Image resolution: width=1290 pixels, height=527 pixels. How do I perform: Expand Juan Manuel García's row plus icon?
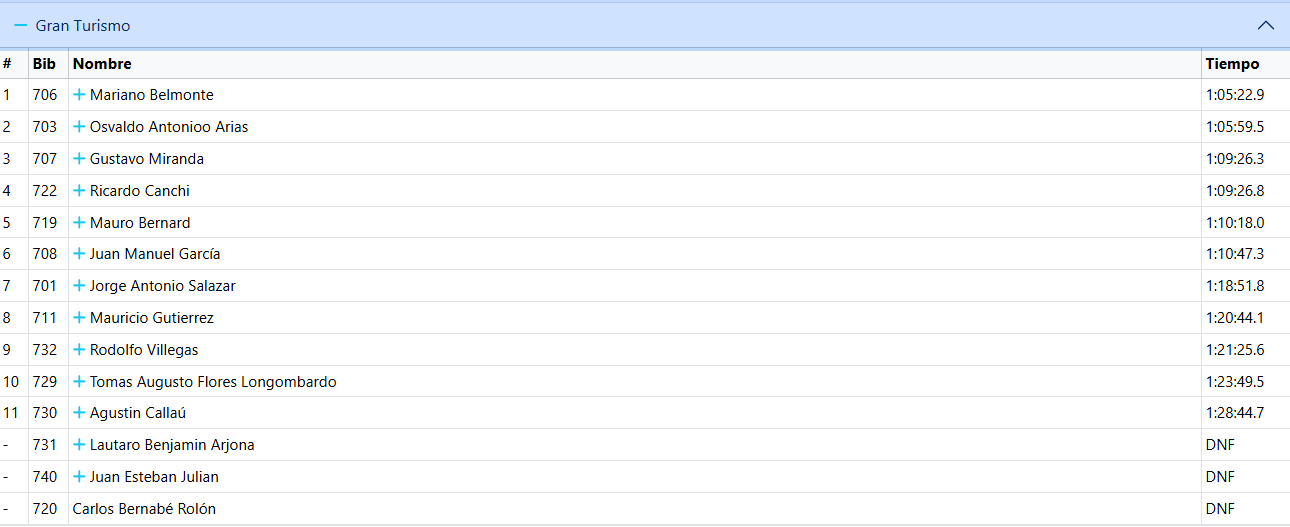pyautogui.click(x=79, y=254)
